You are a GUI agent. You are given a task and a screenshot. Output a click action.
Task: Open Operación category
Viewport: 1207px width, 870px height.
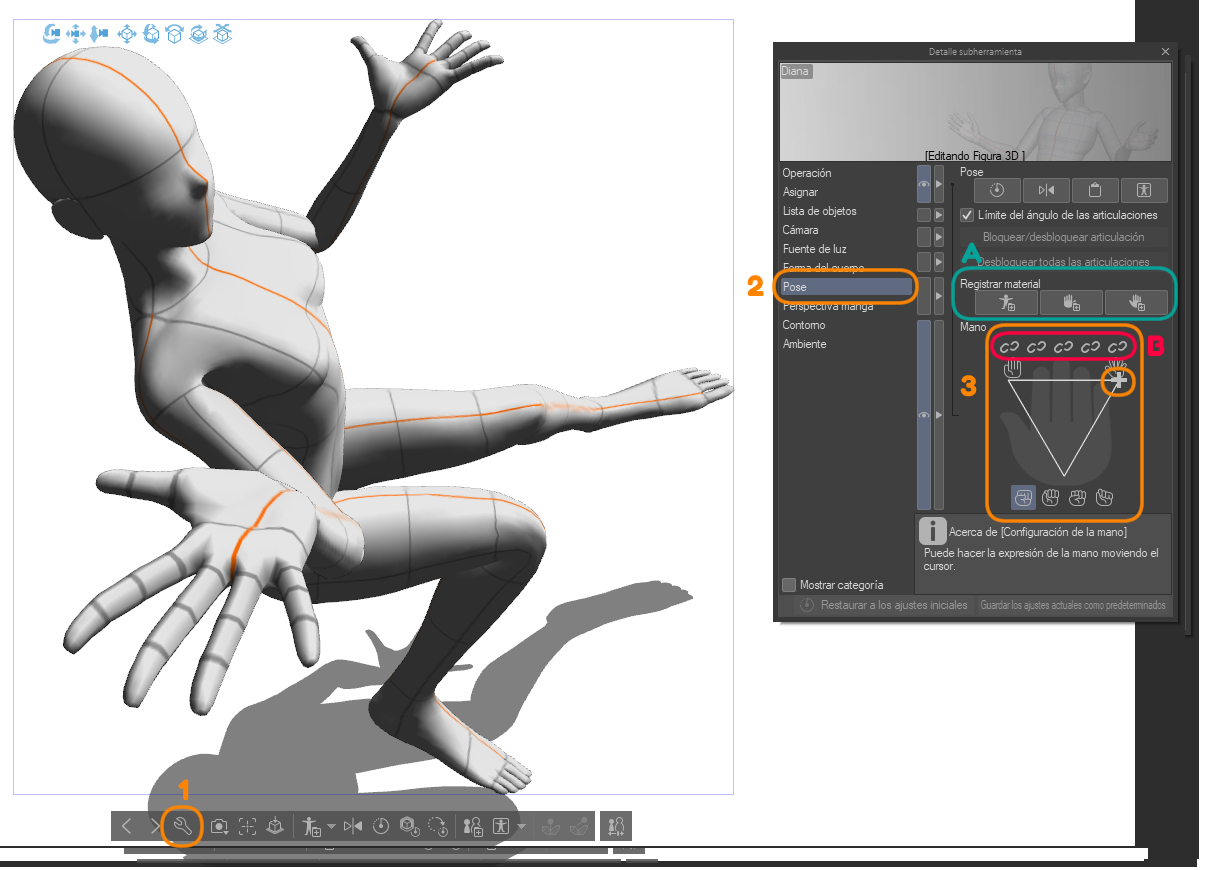click(807, 173)
